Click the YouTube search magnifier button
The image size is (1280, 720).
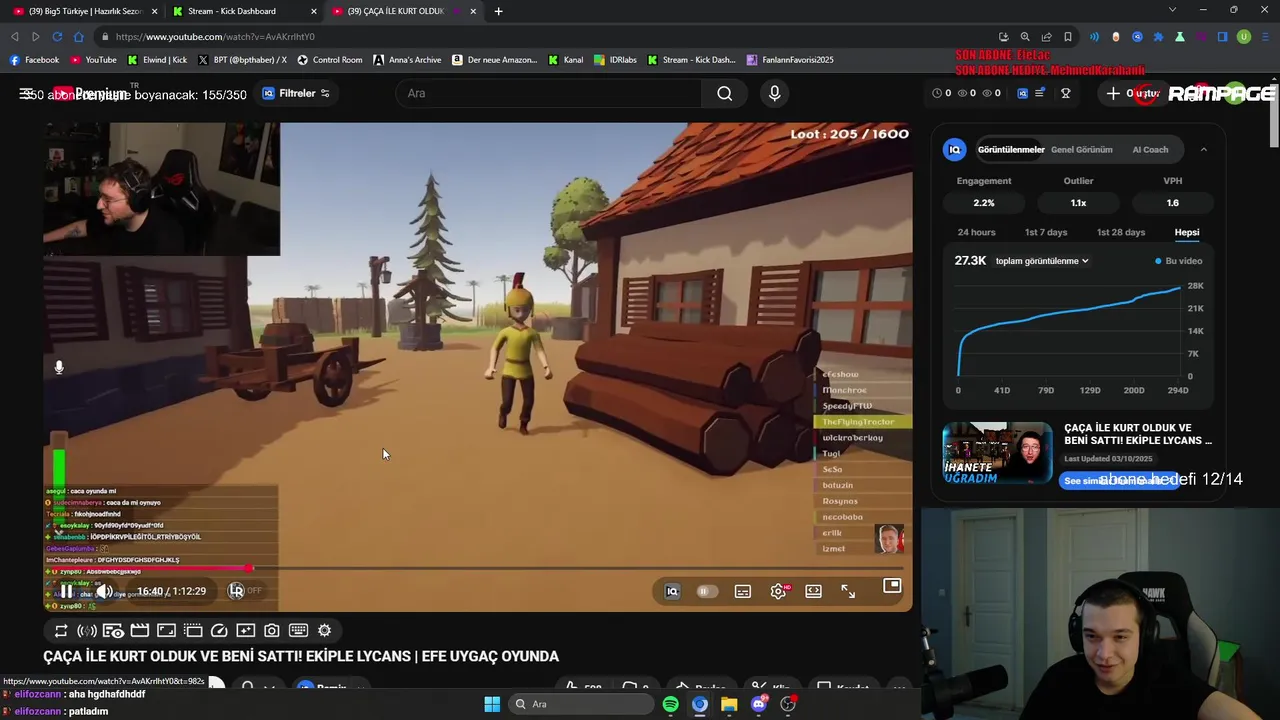click(725, 93)
